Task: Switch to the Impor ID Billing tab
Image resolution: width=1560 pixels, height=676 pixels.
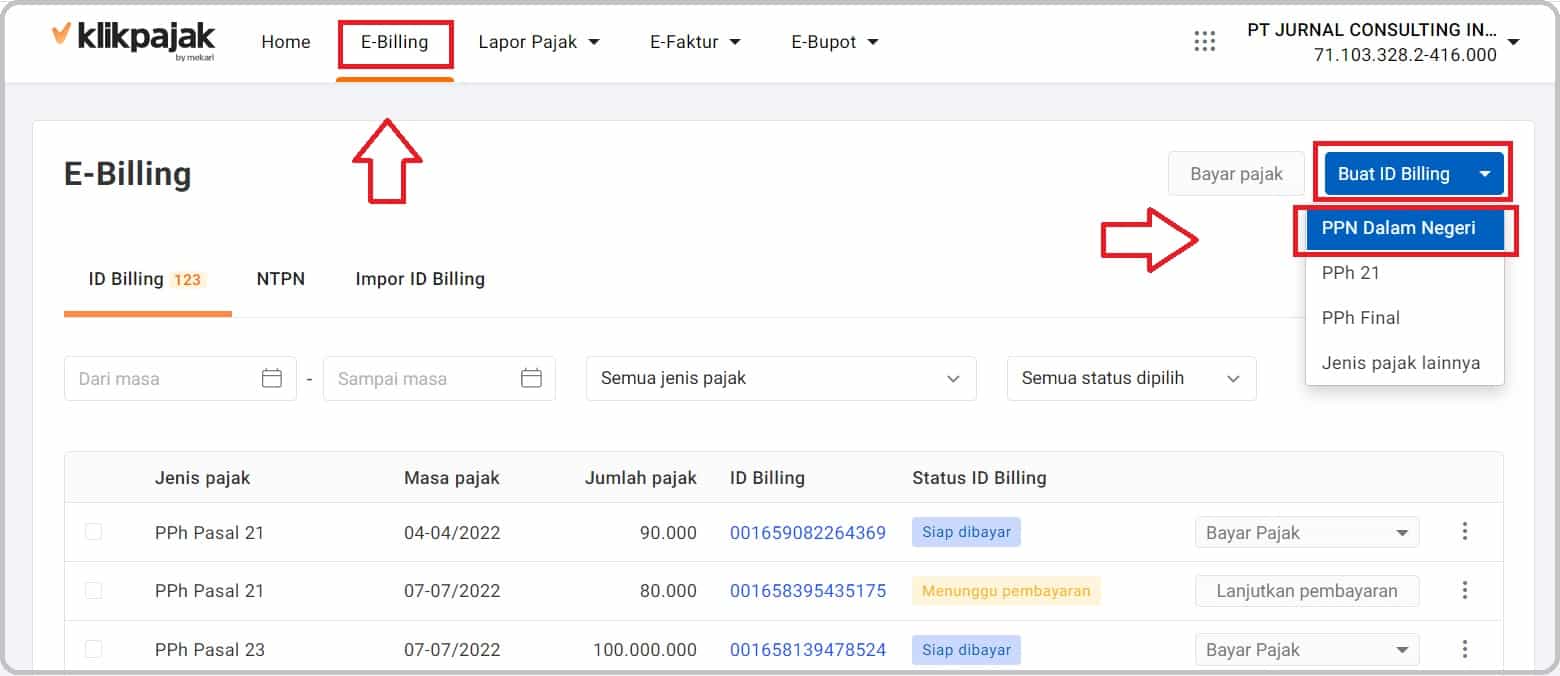Action: 420,279
